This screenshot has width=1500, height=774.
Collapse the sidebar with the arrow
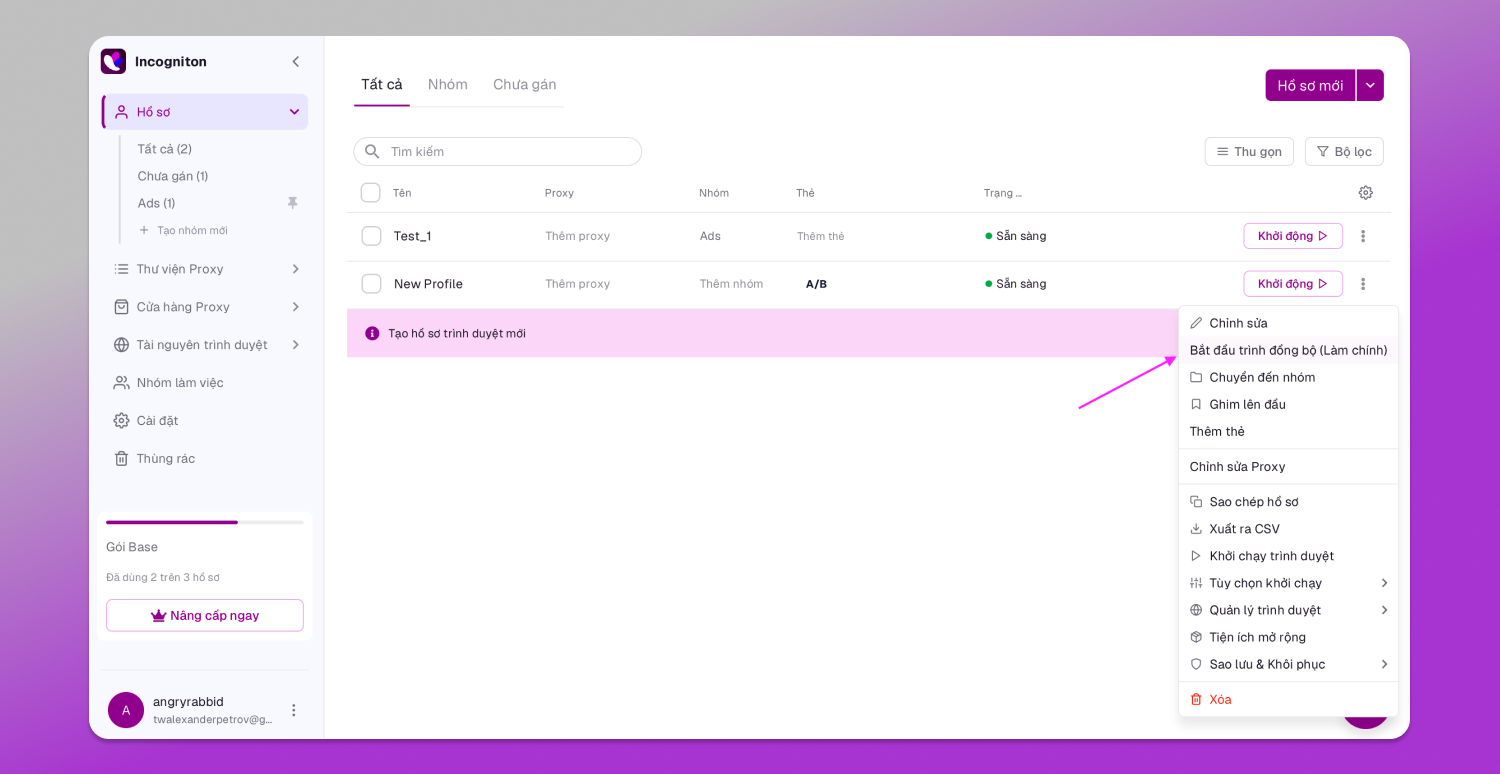pos(296,61)
